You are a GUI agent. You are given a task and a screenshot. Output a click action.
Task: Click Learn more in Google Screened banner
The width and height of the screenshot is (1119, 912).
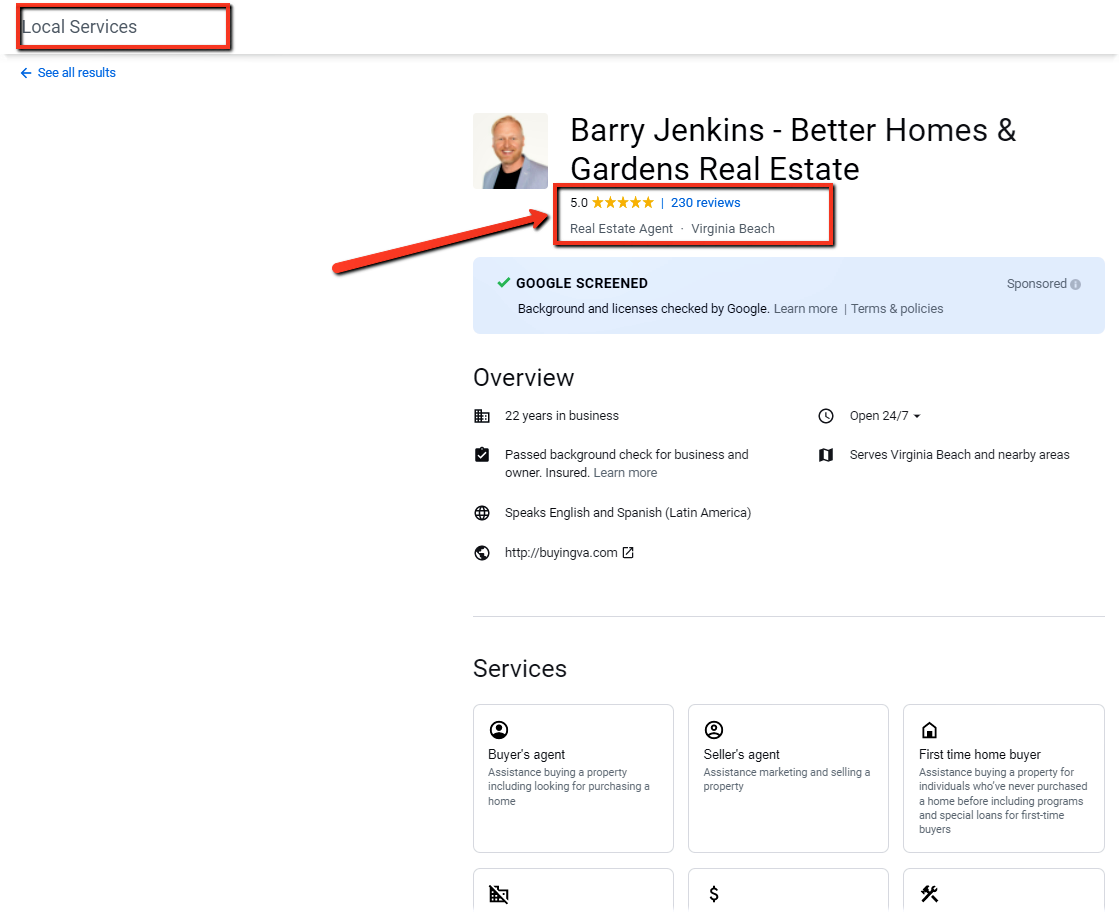(x=805, y=309)
